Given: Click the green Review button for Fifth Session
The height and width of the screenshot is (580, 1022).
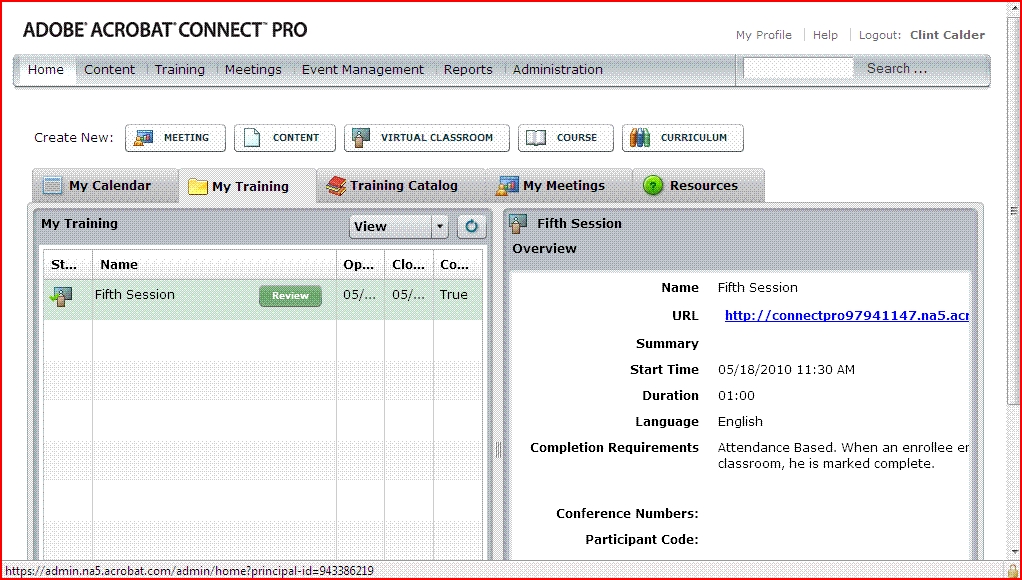Looking at the screenshot, I should pyautogui.click(x=290, y=295).
